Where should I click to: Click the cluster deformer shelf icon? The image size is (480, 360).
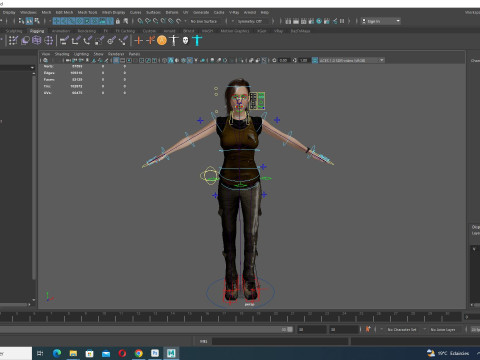coord(49,41)
